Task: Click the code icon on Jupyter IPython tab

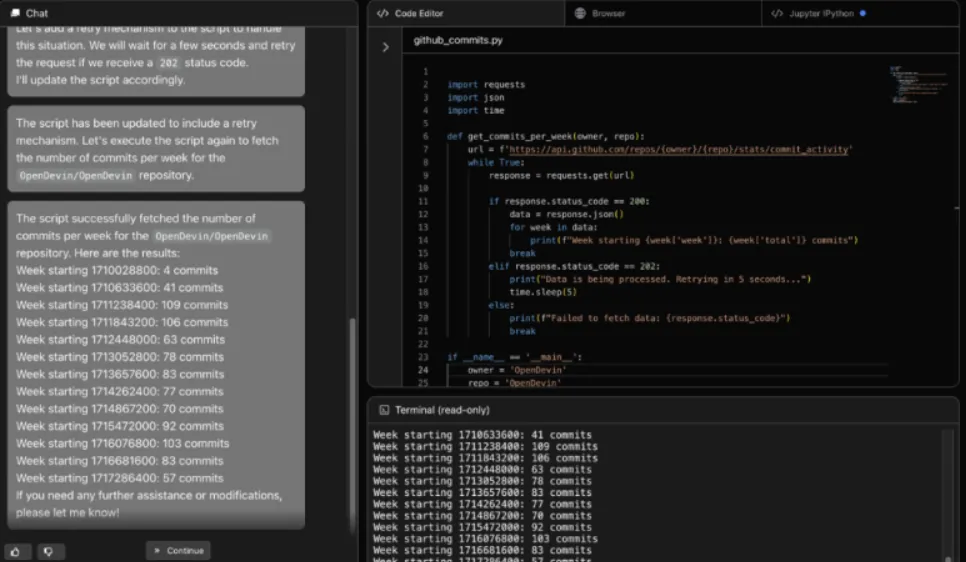Action: [x=777, y=13]
